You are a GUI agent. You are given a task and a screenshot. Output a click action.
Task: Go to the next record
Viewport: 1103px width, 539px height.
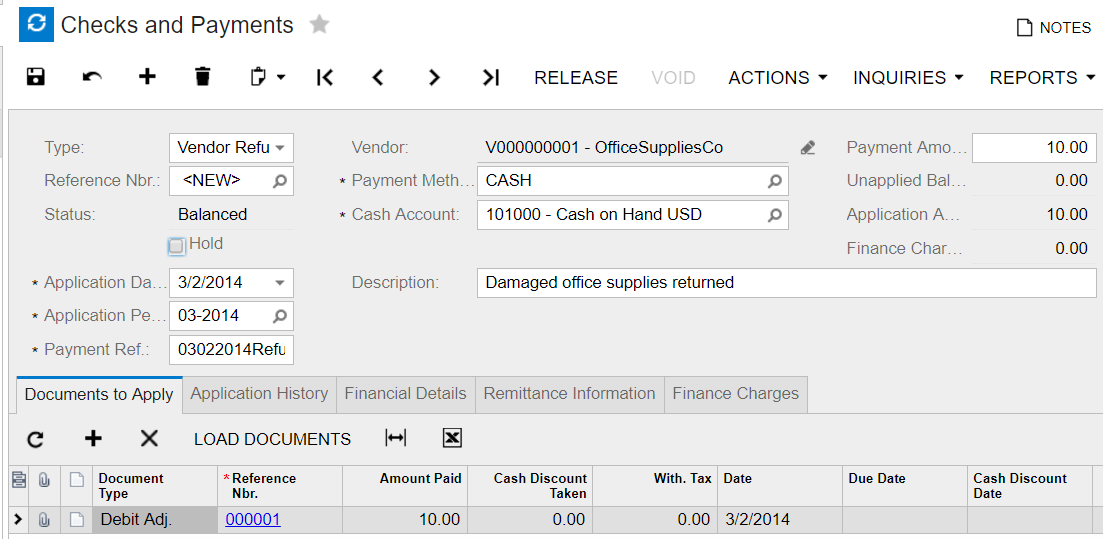point(434,77)
